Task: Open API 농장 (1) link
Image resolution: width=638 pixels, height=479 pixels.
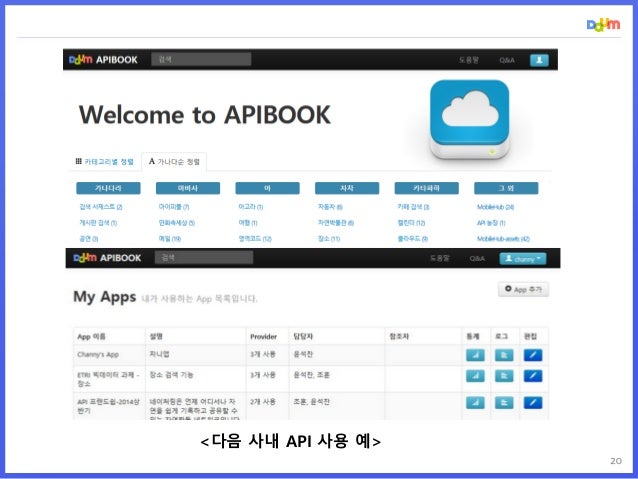Action: [491, 223]
